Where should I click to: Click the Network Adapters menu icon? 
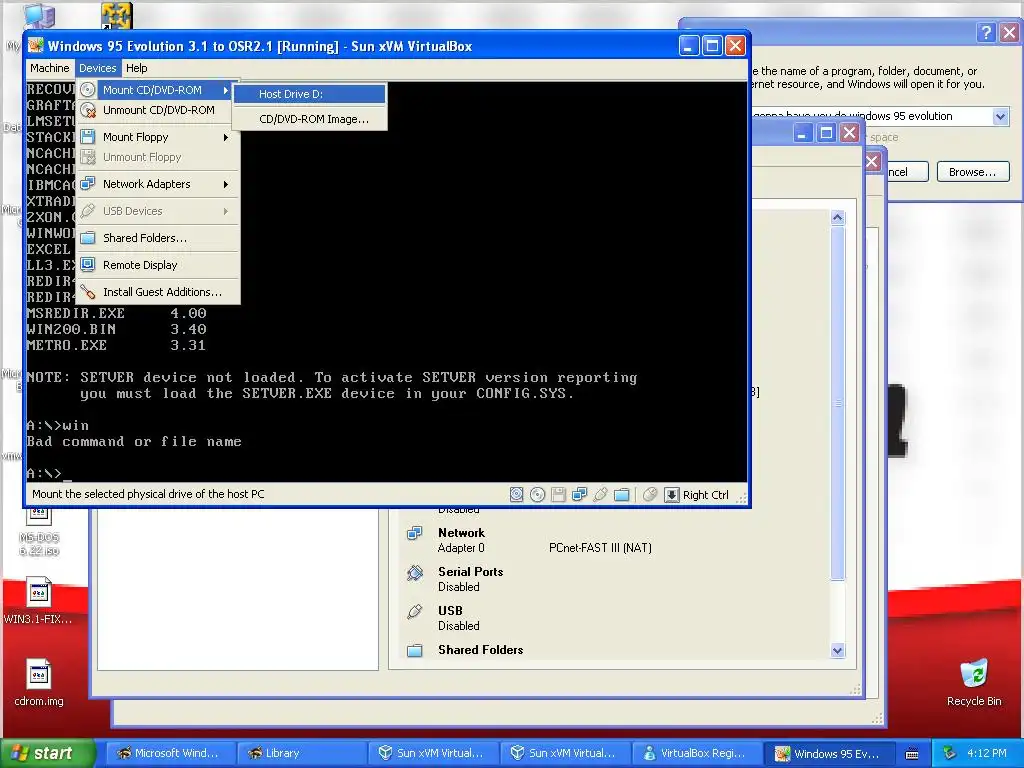click(88, 184)
